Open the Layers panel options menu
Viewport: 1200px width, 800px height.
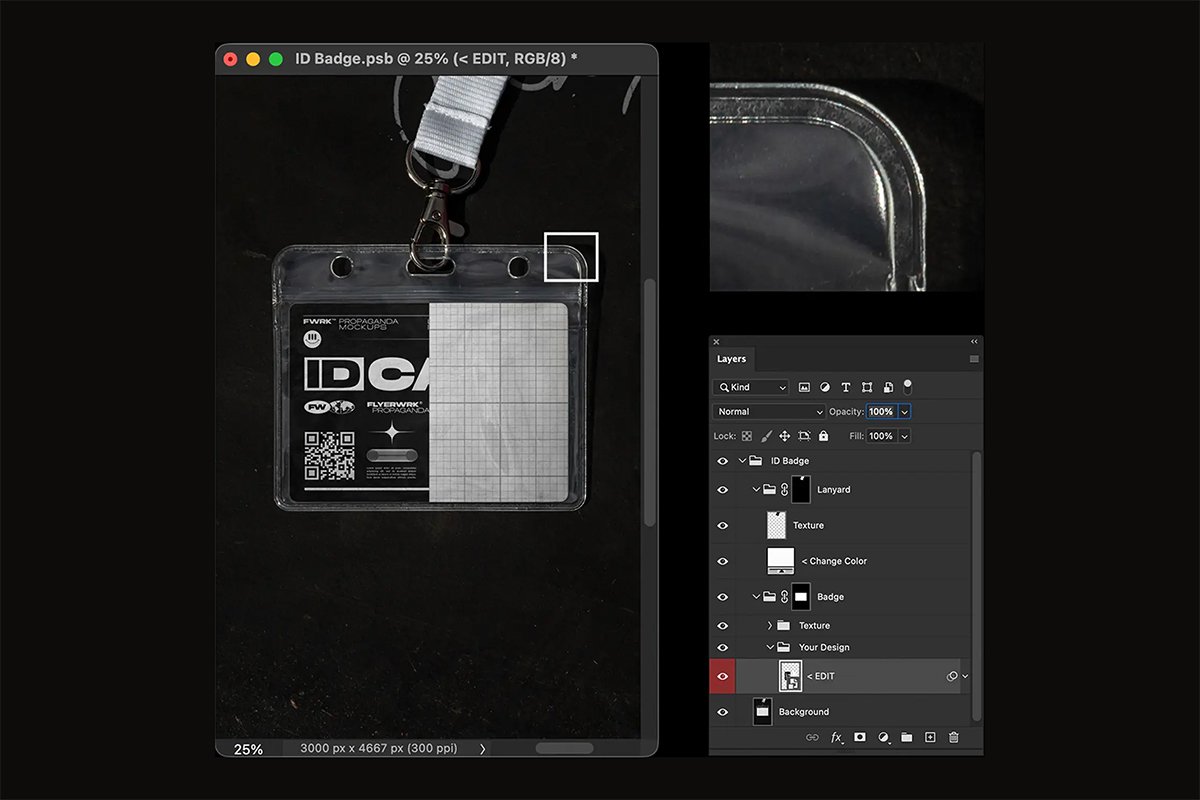pyautogui.click(x=974, y=359)
